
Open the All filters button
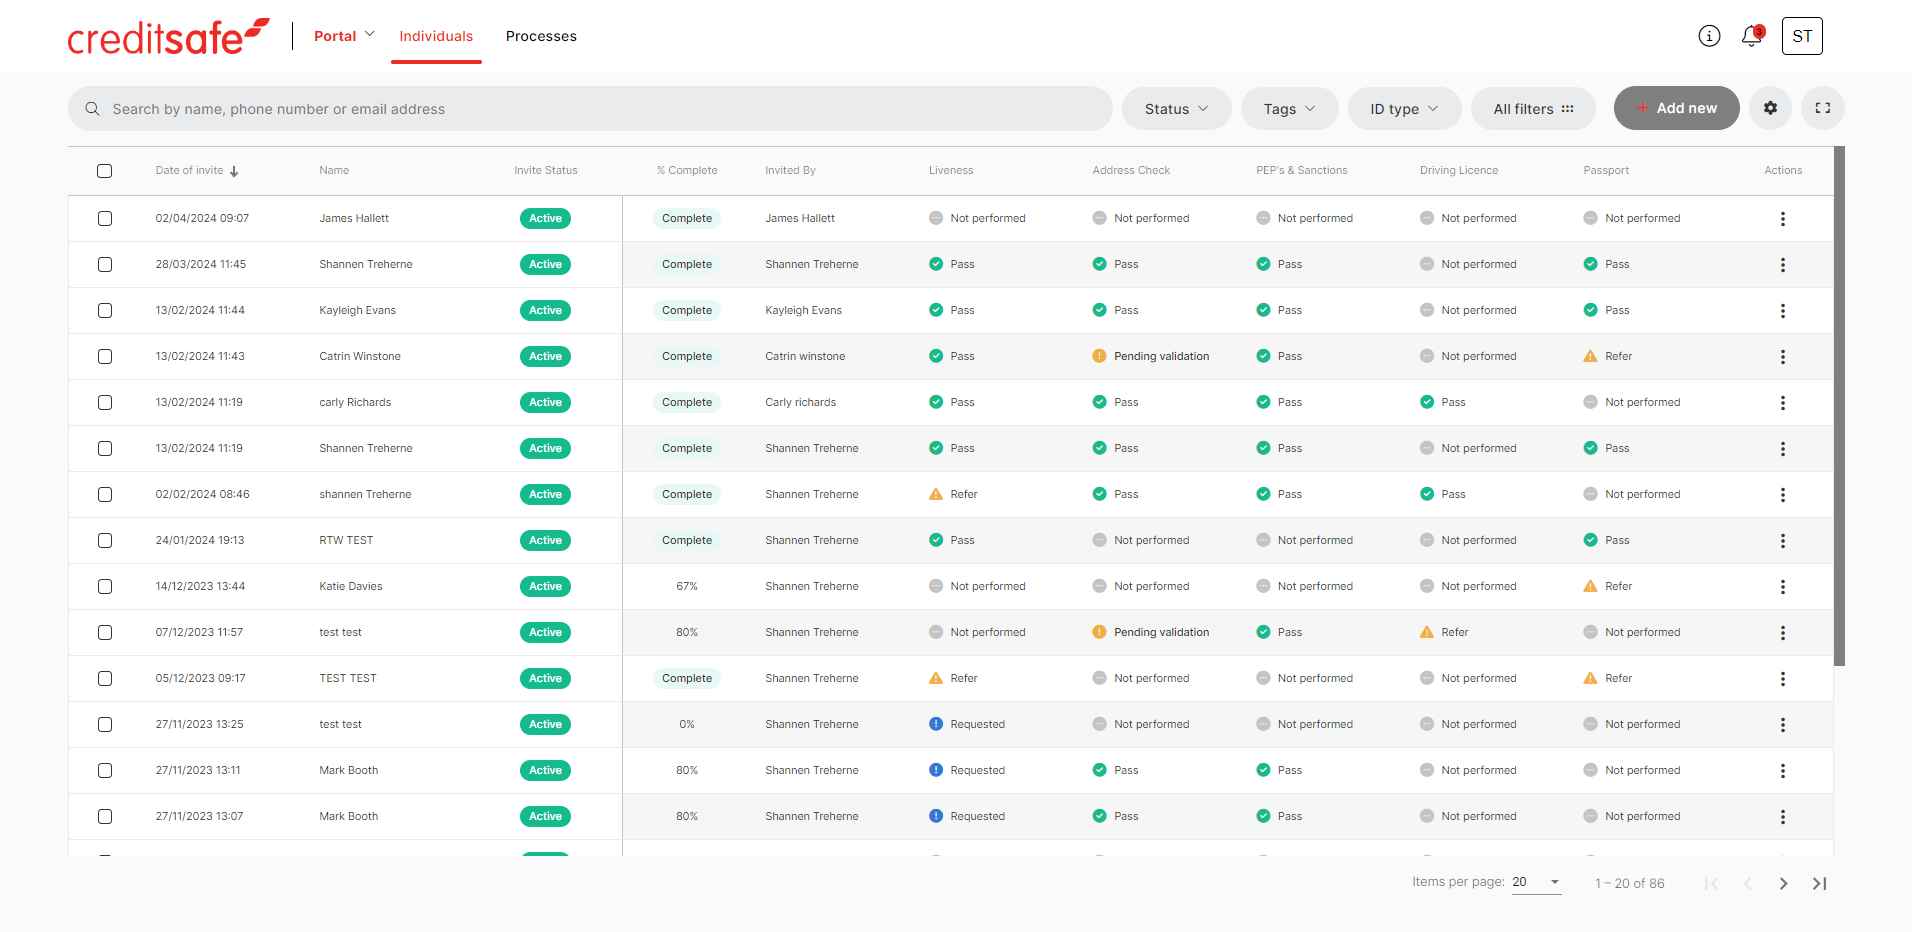pos(1533,109)
